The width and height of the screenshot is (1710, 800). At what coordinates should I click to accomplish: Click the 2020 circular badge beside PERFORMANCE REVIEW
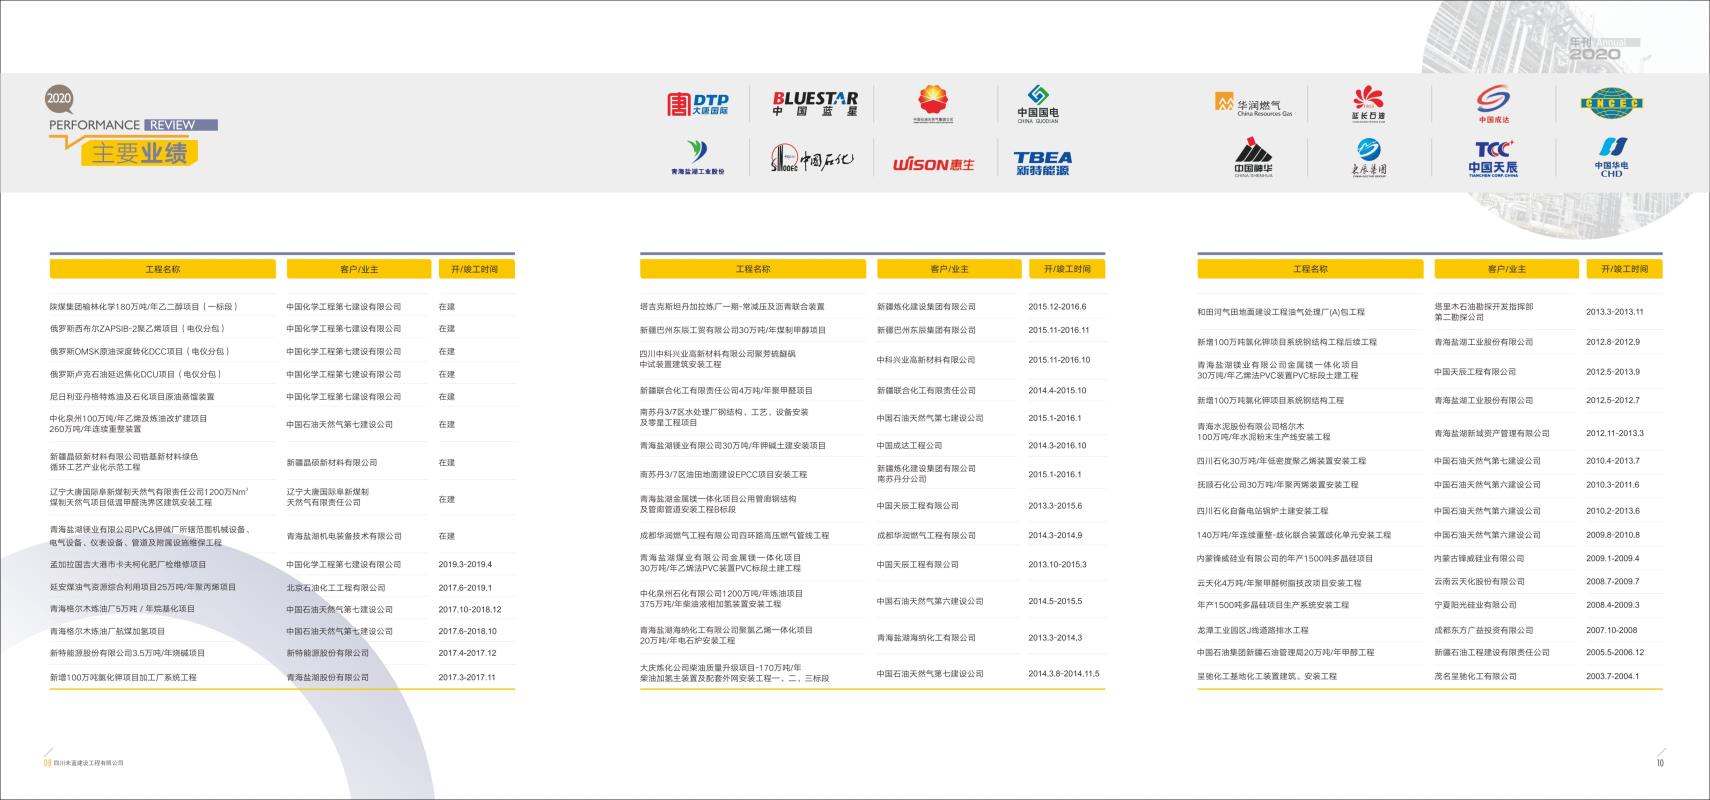[x=59, y=98]
